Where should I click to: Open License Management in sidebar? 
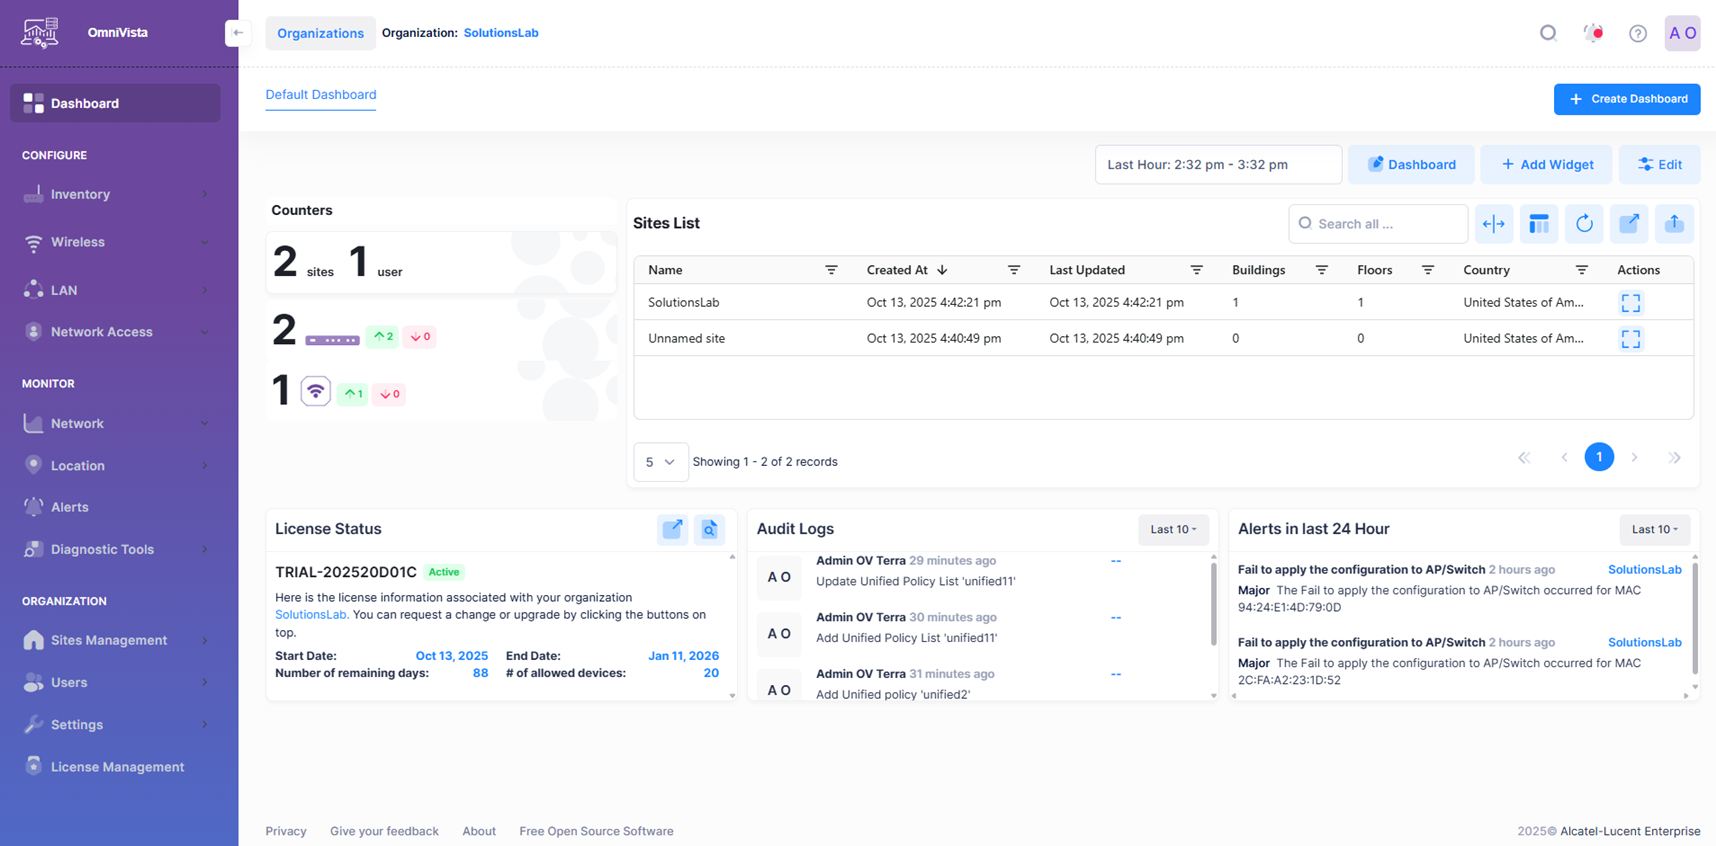[117, 767]
